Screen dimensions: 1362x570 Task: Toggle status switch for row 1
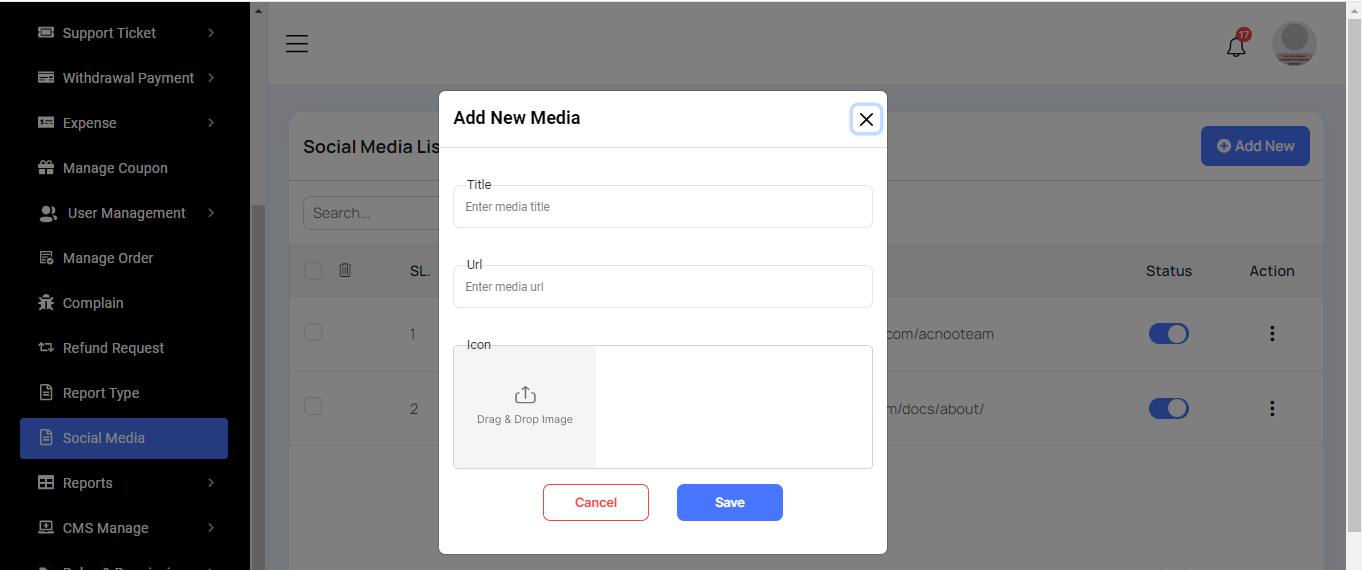(1168, 334)
